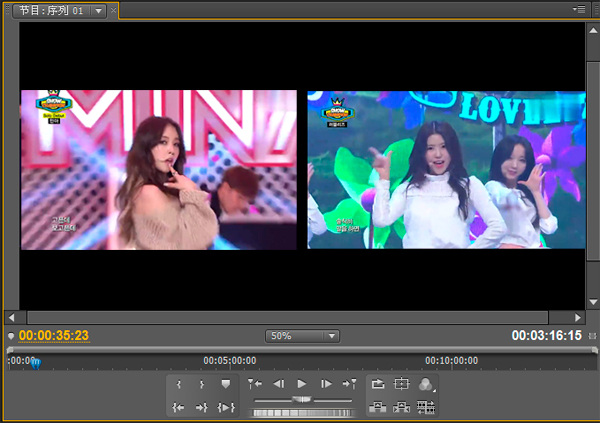Viewport: 600px width, 423px height.
Task: Click the duration text 00:03:16:15
Action: click(x=546, y=336)
